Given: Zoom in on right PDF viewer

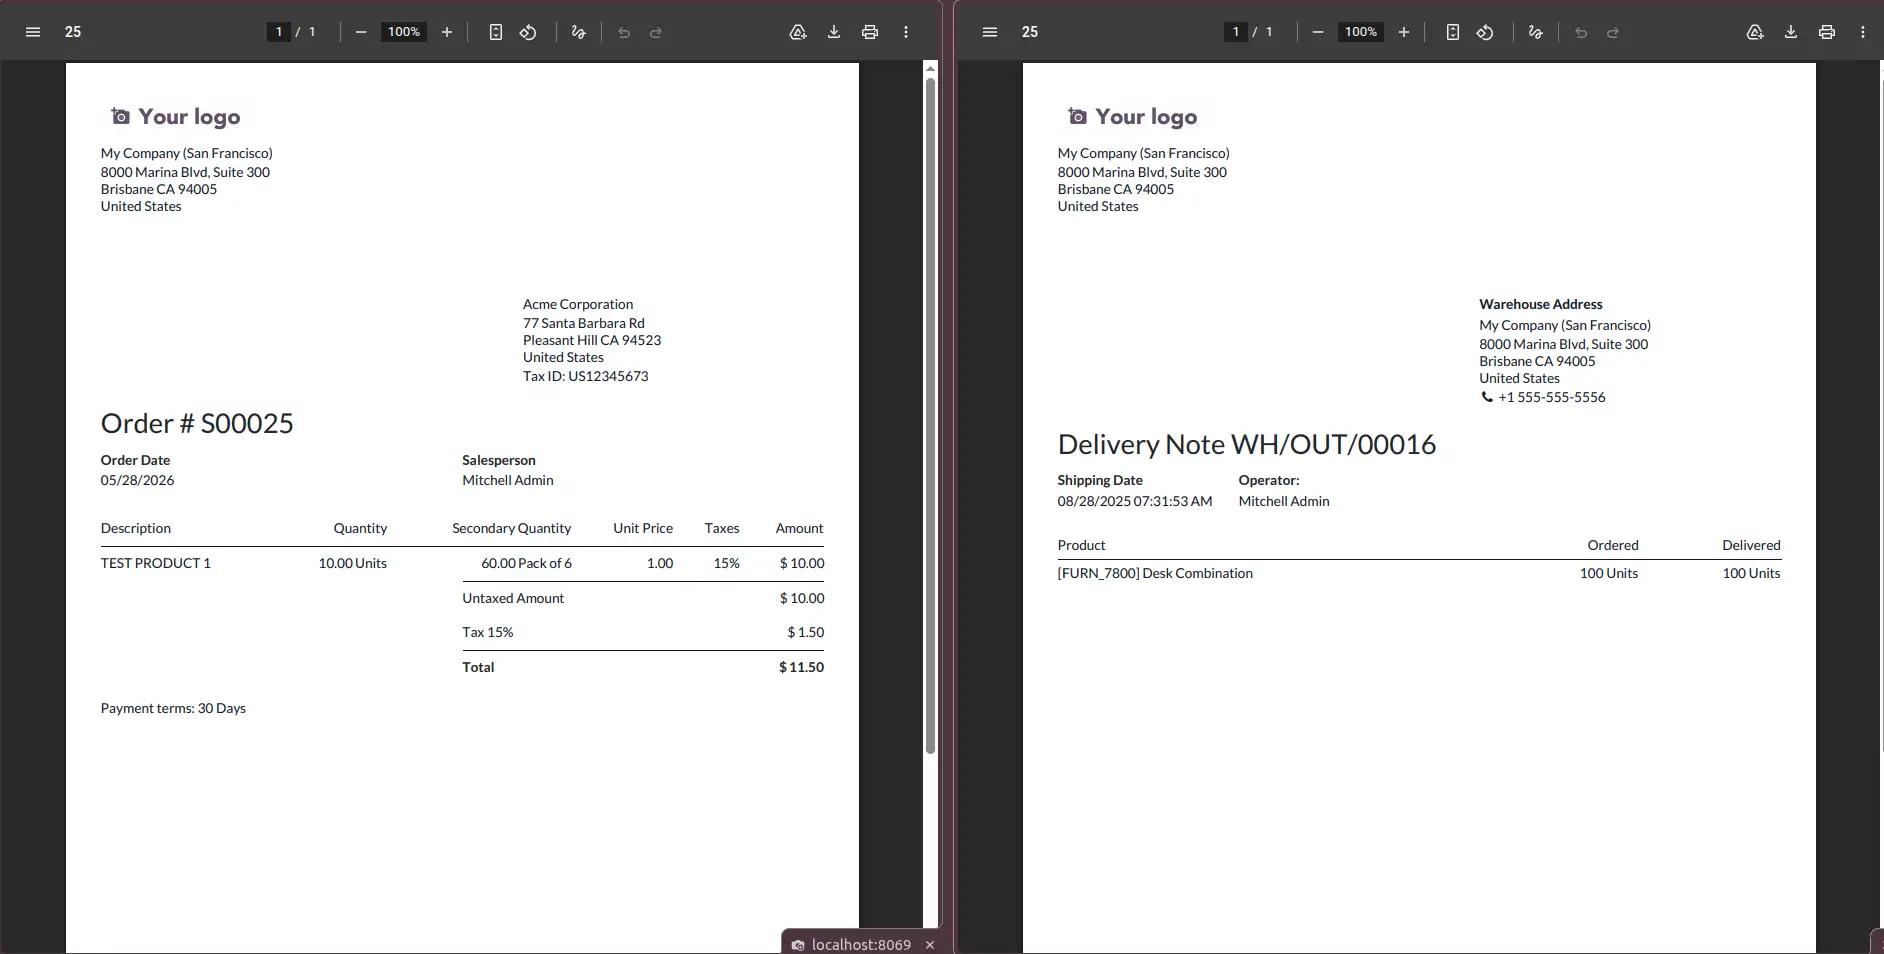Looking at the screenshot, I should pyautogui.click(x=1404, y=32).
